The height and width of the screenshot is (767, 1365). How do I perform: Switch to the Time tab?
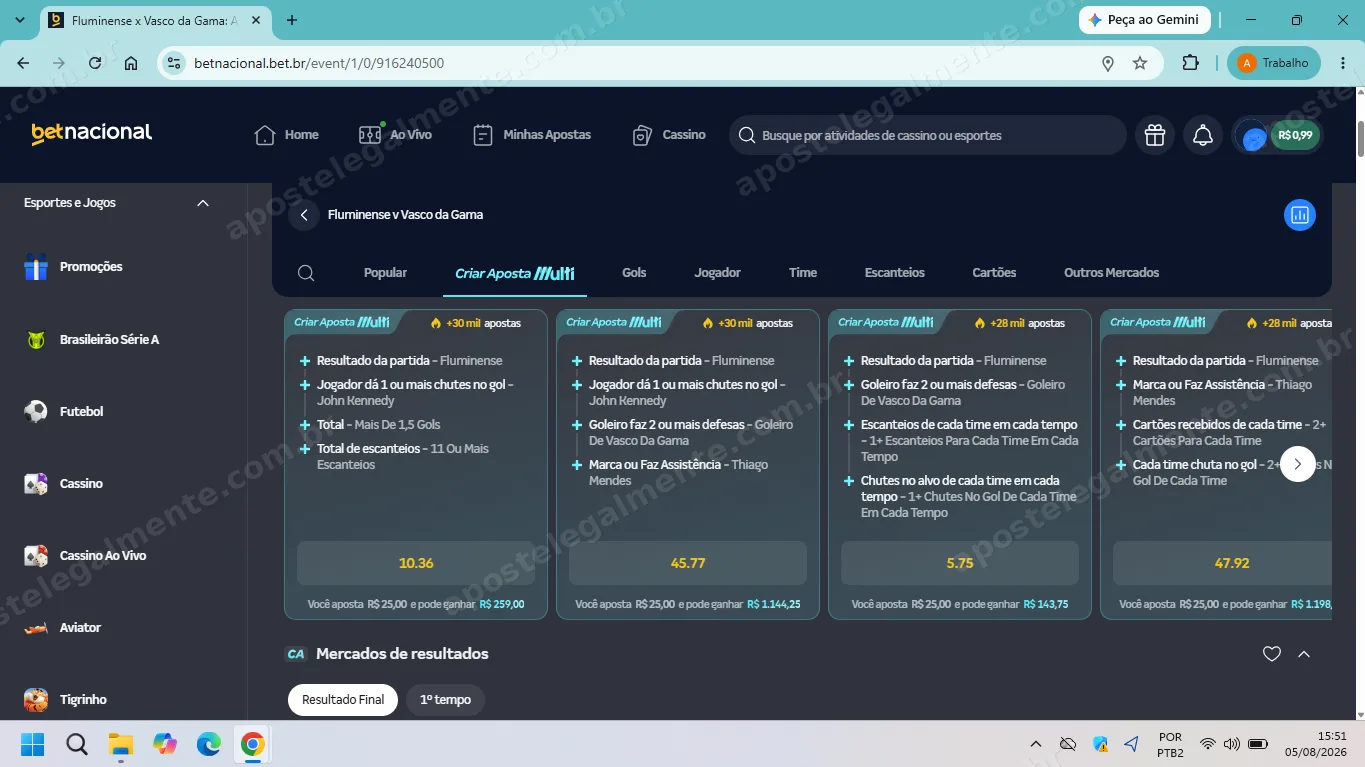pyautogui.click(x=803, y=273)
